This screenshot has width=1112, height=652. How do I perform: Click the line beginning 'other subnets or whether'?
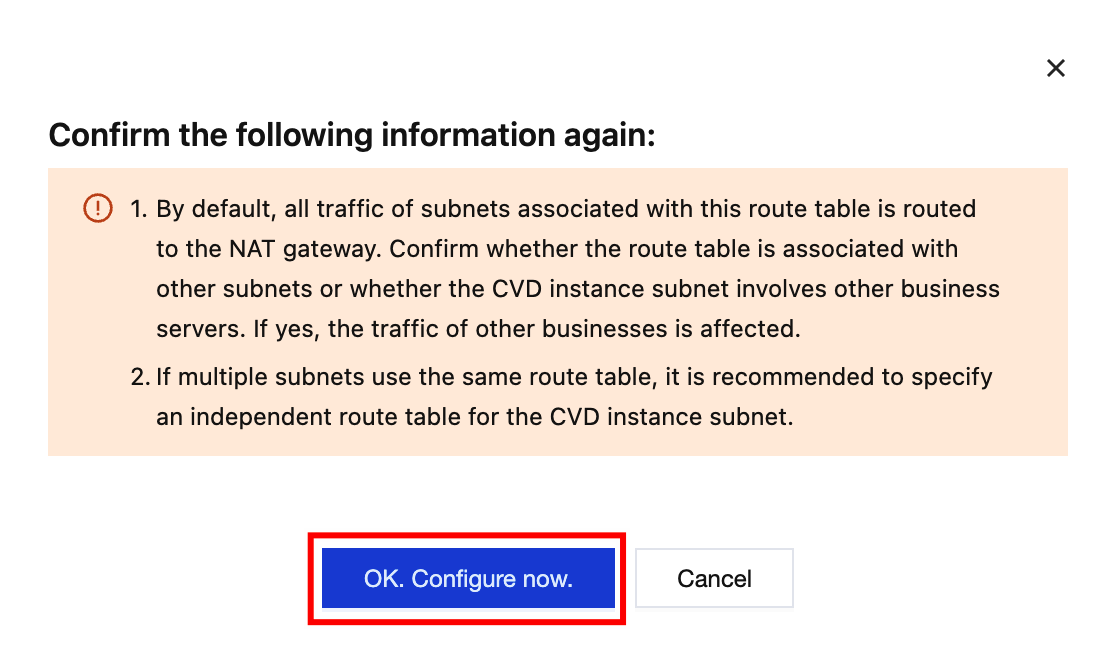click(x=578, y=289)
